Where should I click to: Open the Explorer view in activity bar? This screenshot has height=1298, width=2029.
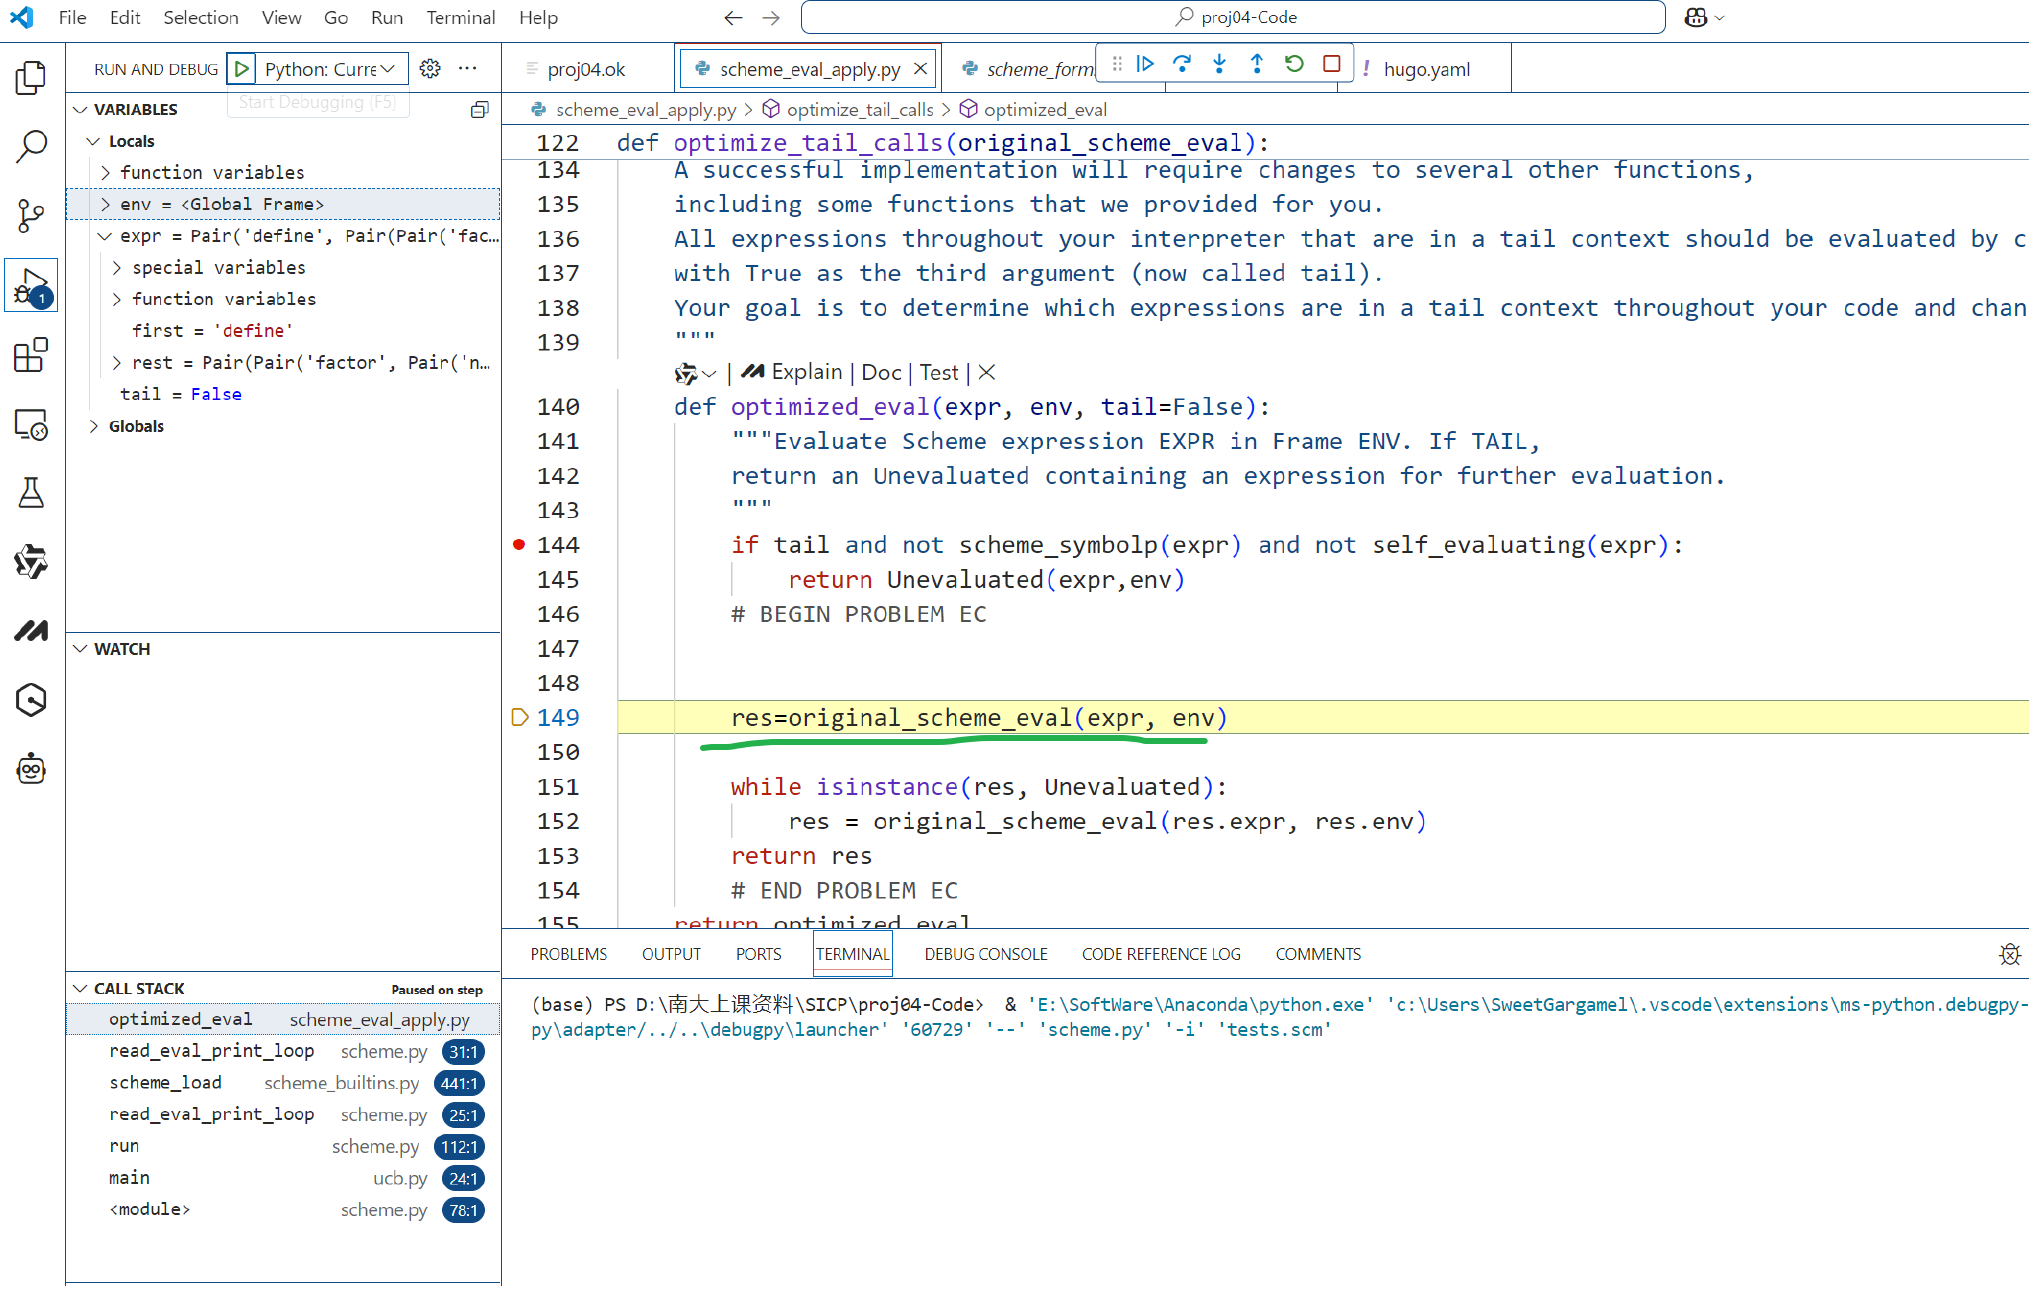tap(31, 78)
